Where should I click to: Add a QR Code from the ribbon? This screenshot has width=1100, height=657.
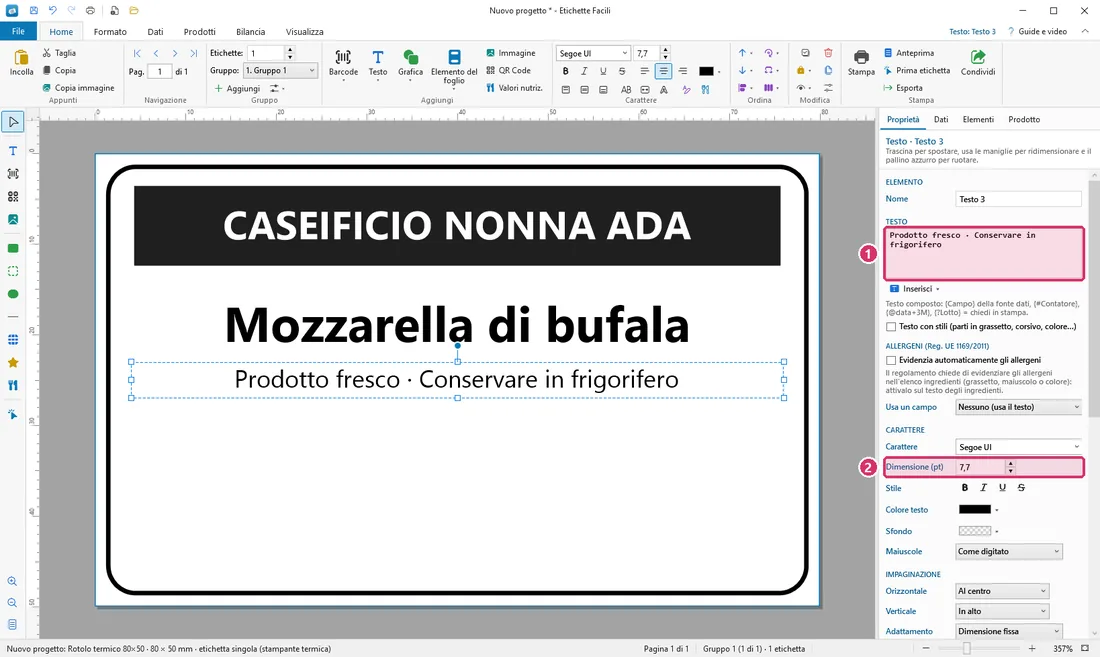click(x=508, y=70)
